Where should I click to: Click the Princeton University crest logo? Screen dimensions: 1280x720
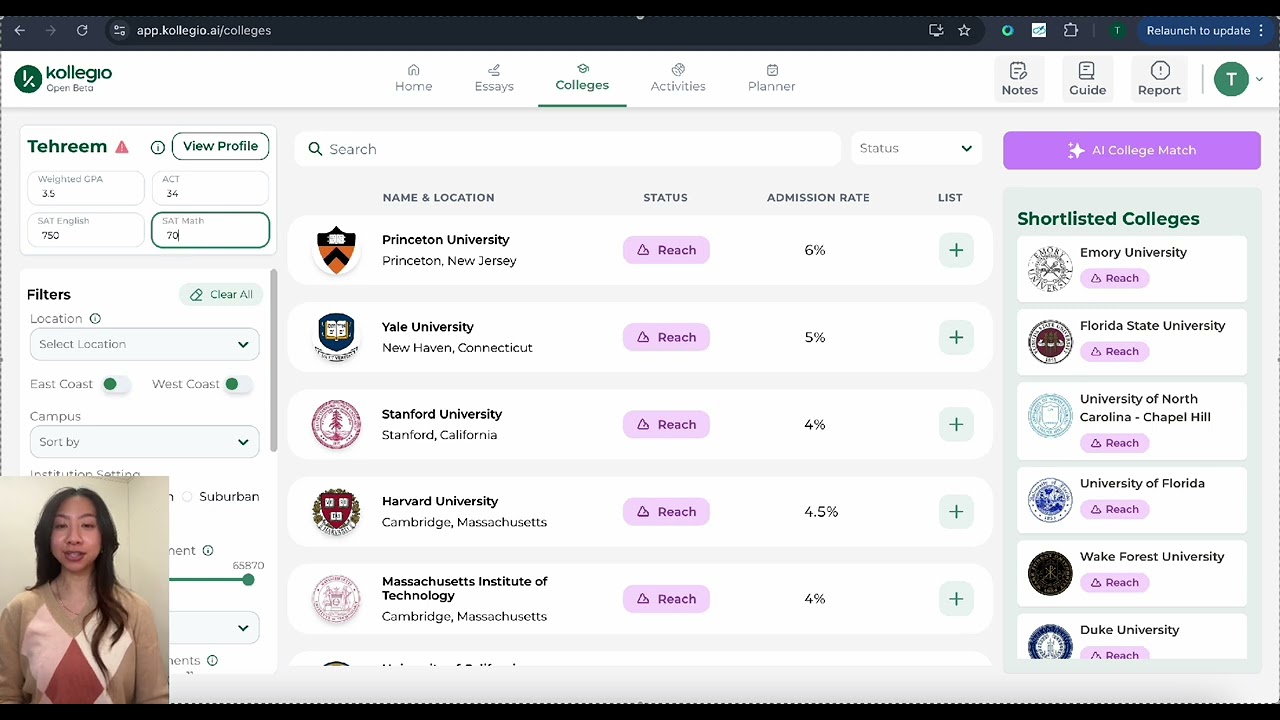[336, 250]
